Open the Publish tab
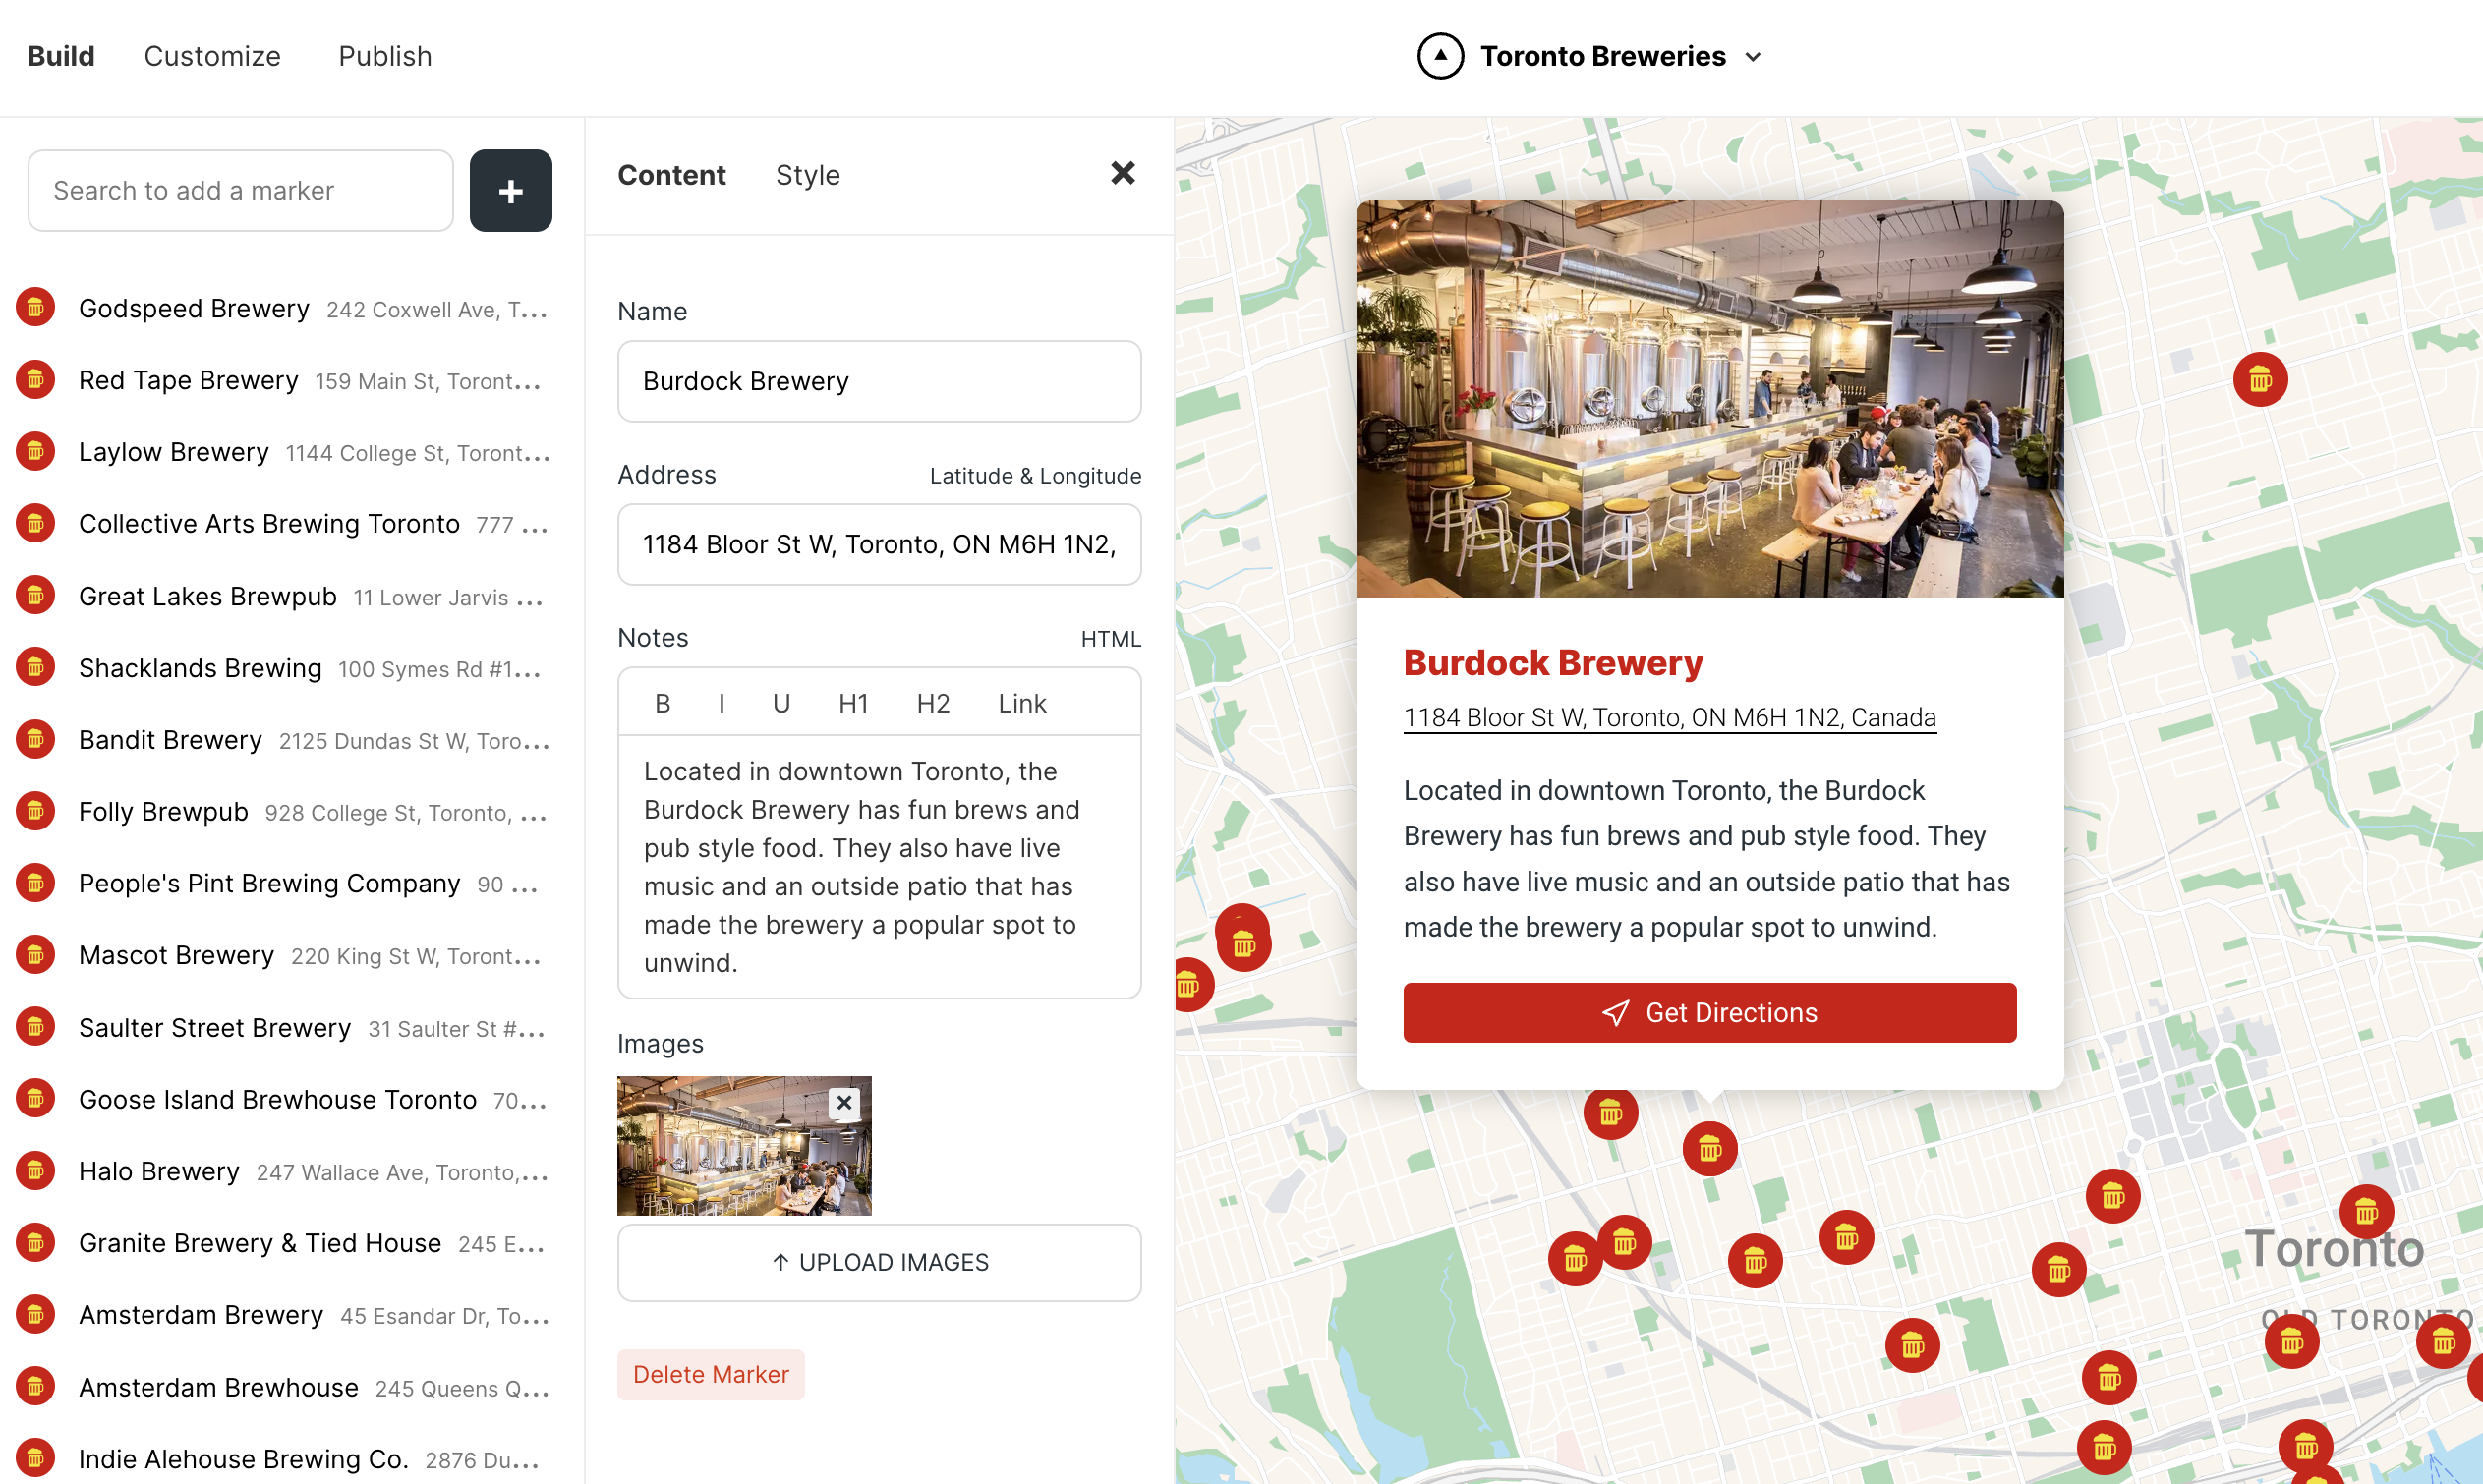The image size is (2483, 1484). (x=385, y=56)
